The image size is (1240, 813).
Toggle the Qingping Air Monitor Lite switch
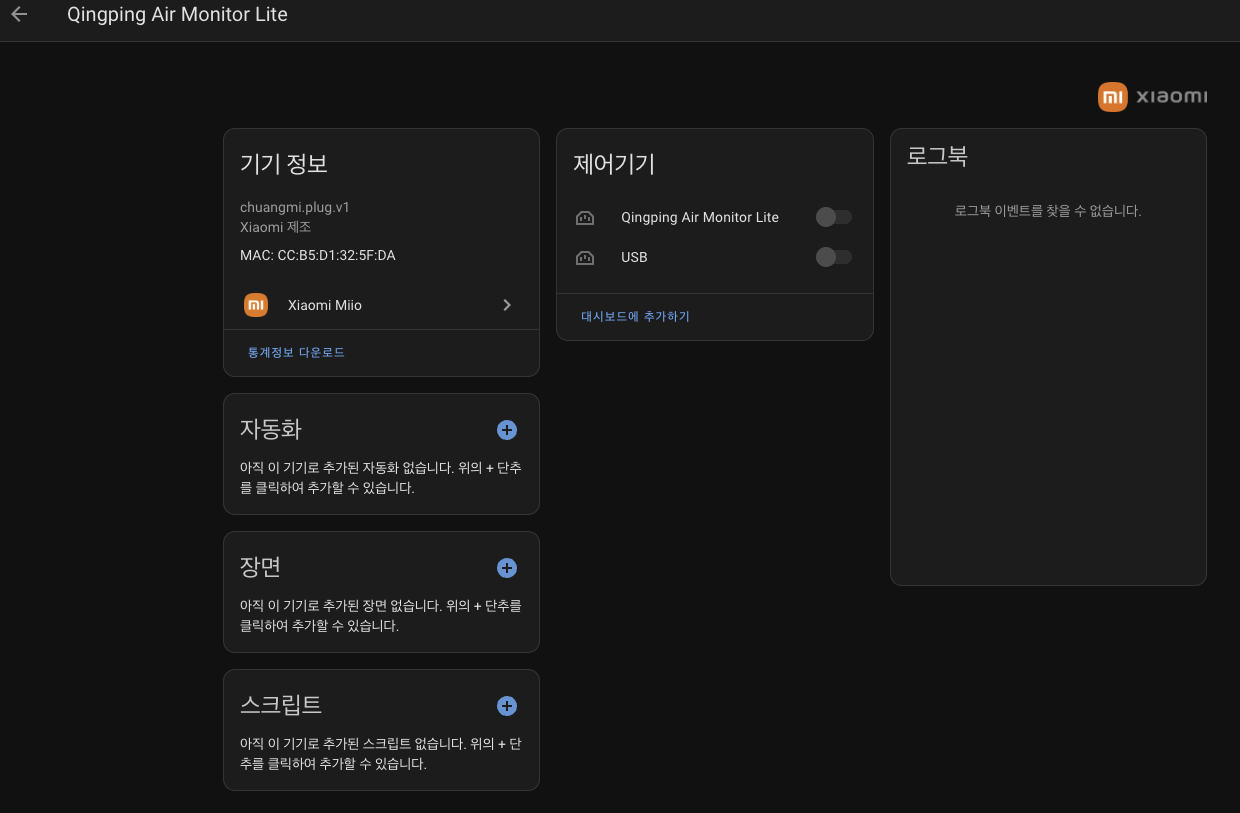pyautogui.click(x=834, y=217)
